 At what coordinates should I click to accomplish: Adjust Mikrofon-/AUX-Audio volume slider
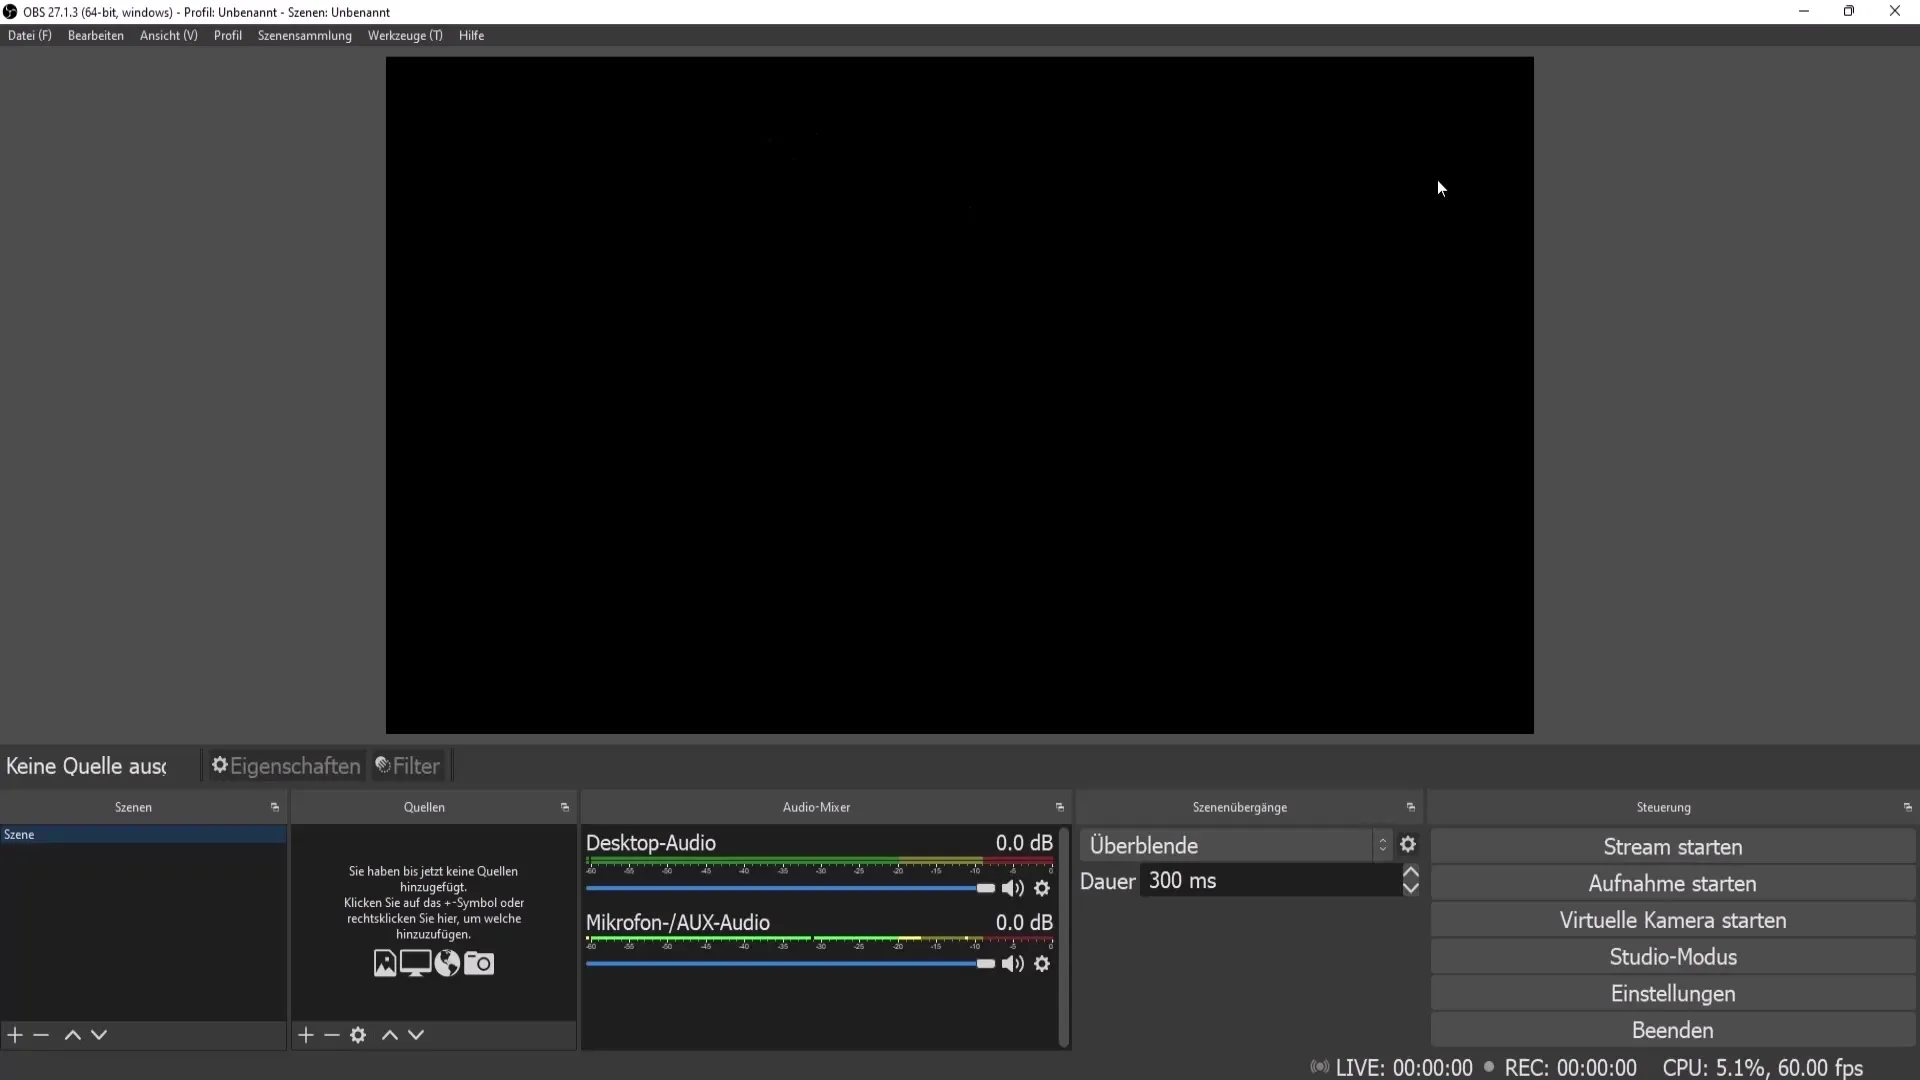(x=790, y=964)
